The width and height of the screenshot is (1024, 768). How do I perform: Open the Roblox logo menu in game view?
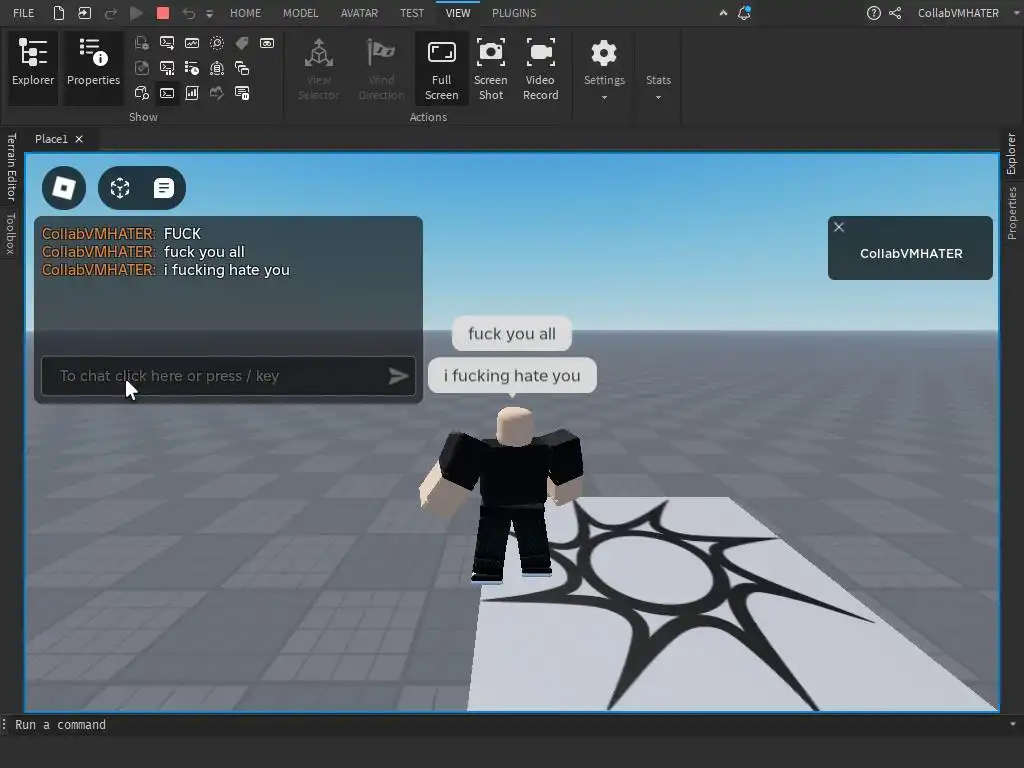64,188
